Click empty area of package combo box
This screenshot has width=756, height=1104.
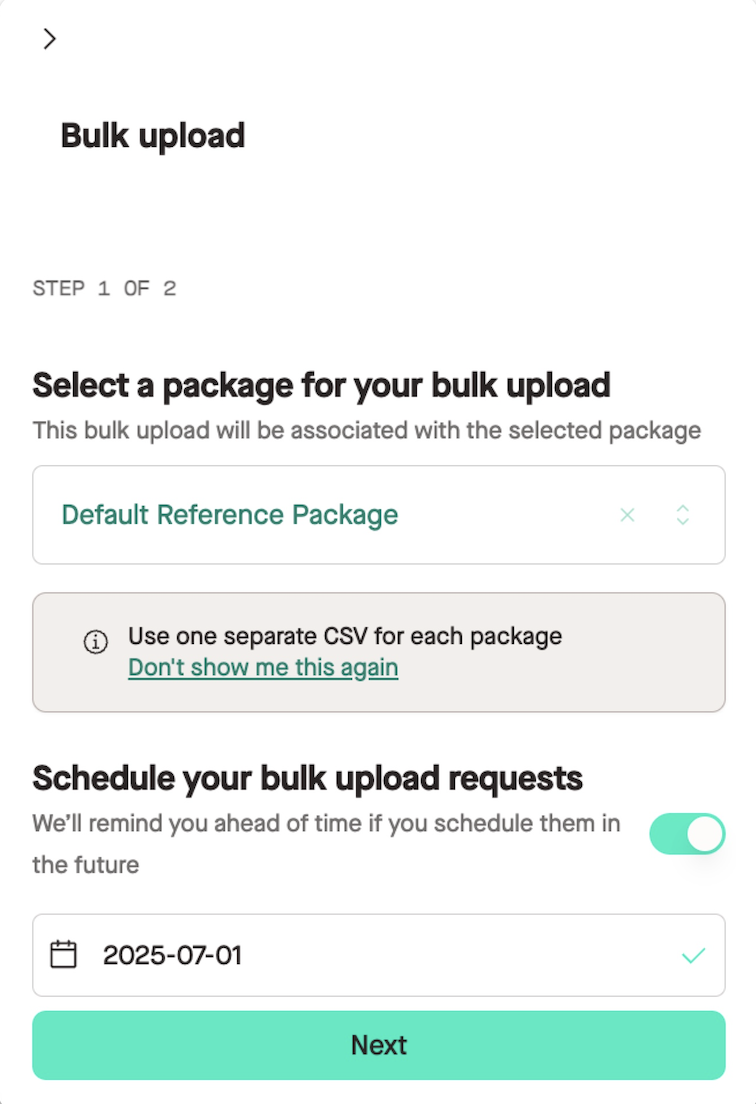point(507,515)
